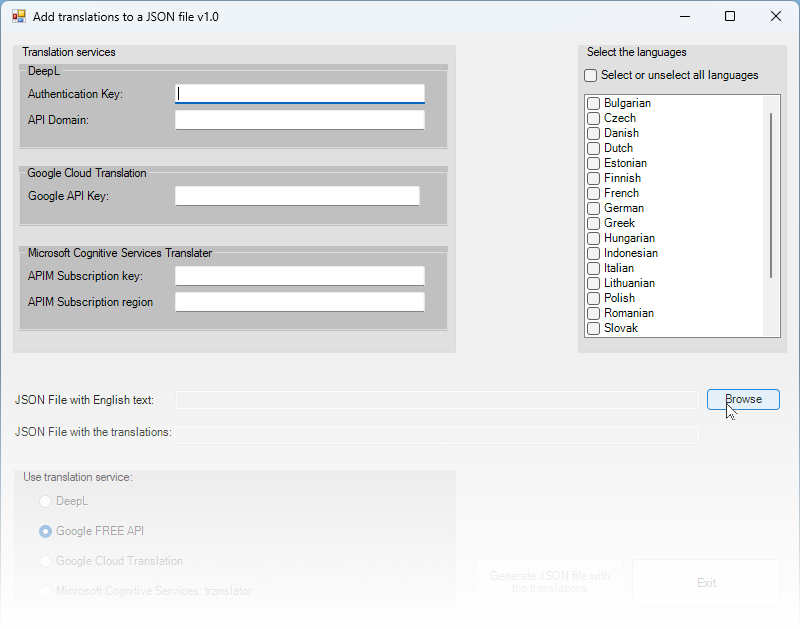
Task: Minimize the translations window
Action: coord(684,16)
